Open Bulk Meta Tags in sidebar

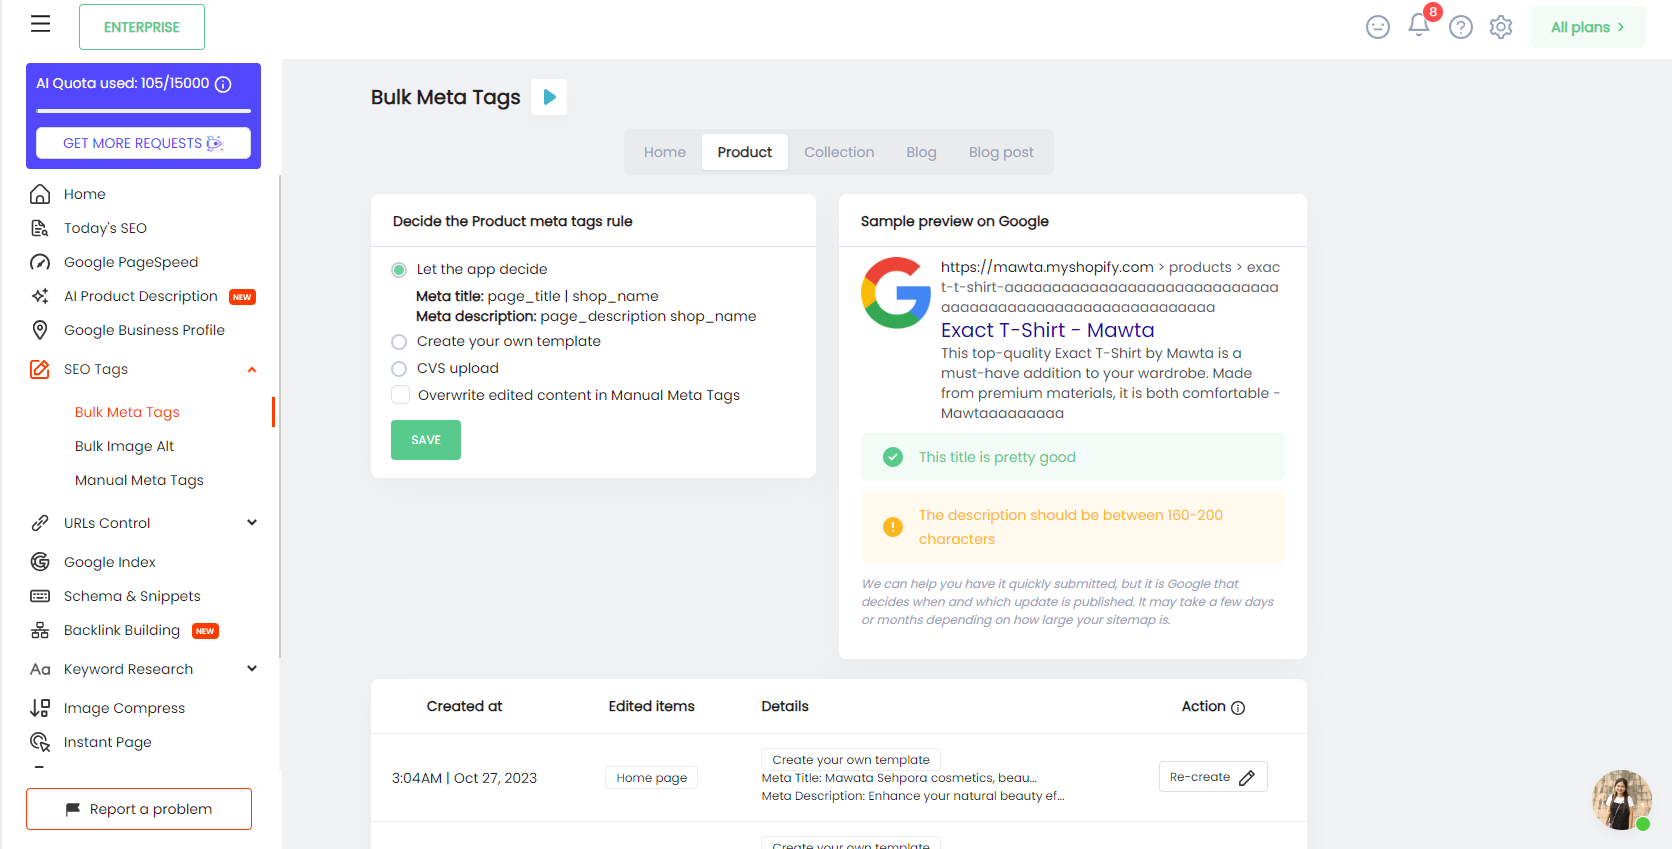(x=127, y=412)
